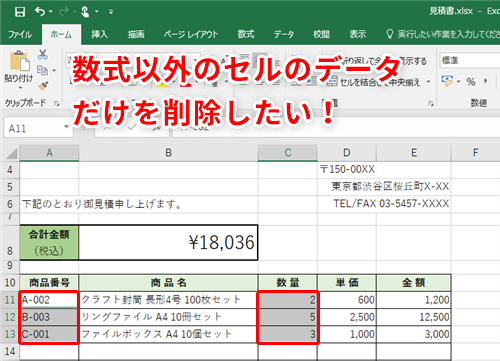
Task: Select column A header
Action: [49, 153]
